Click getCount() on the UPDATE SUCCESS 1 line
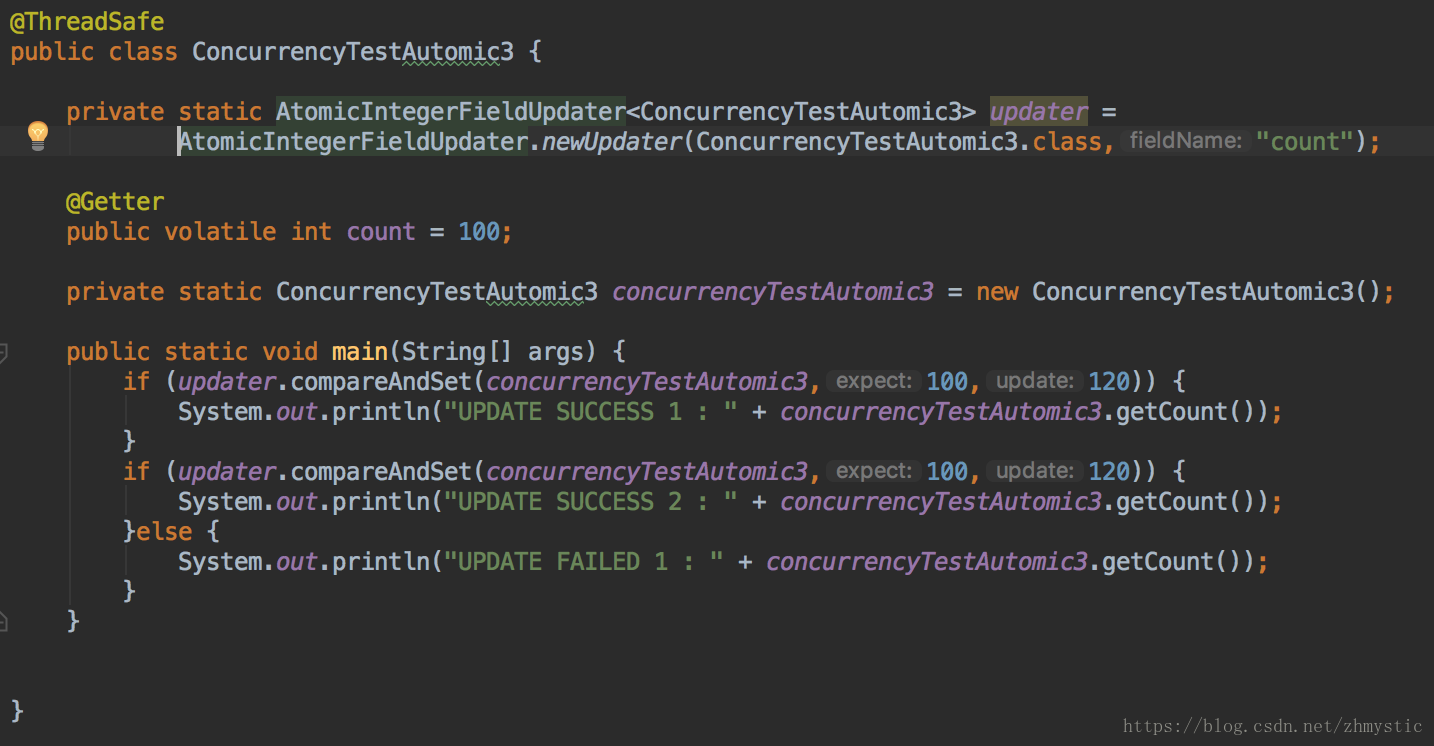Screen dimensions: 1434x746 click(1186, 411)
